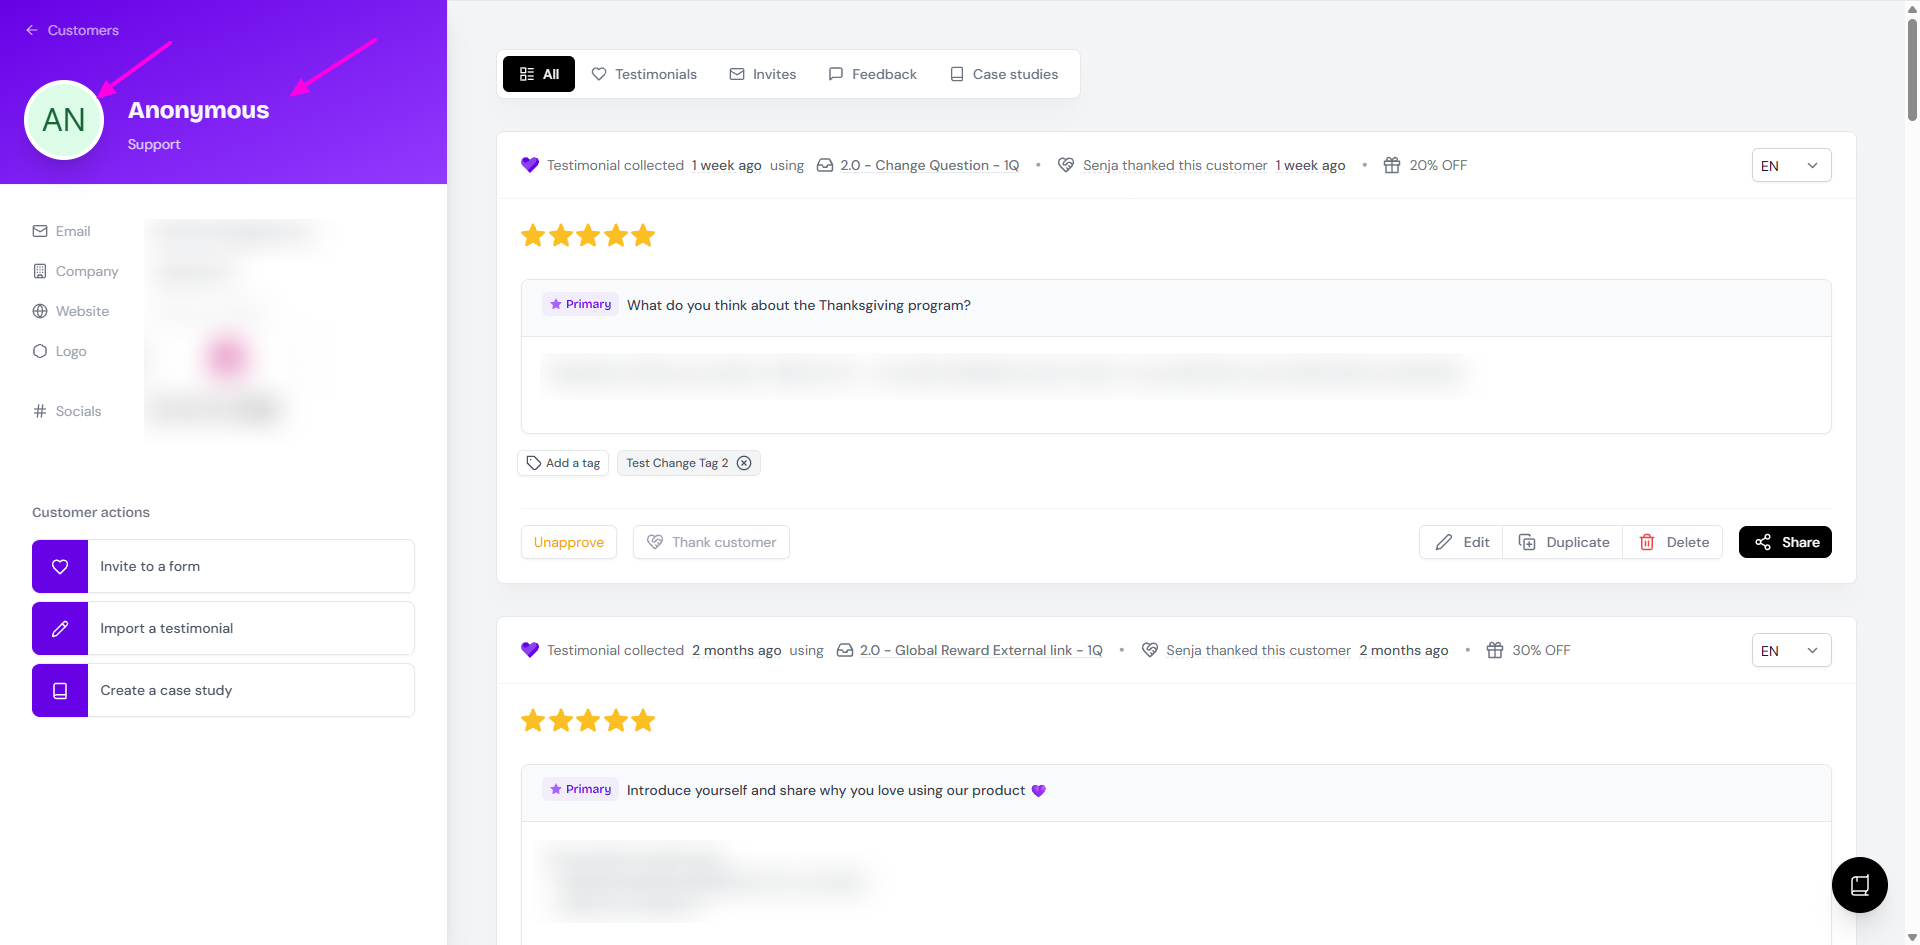This screenshot has height=945, width=1920.
Task: Click the AN customer avatar
Action: click(x=64, y=120)
